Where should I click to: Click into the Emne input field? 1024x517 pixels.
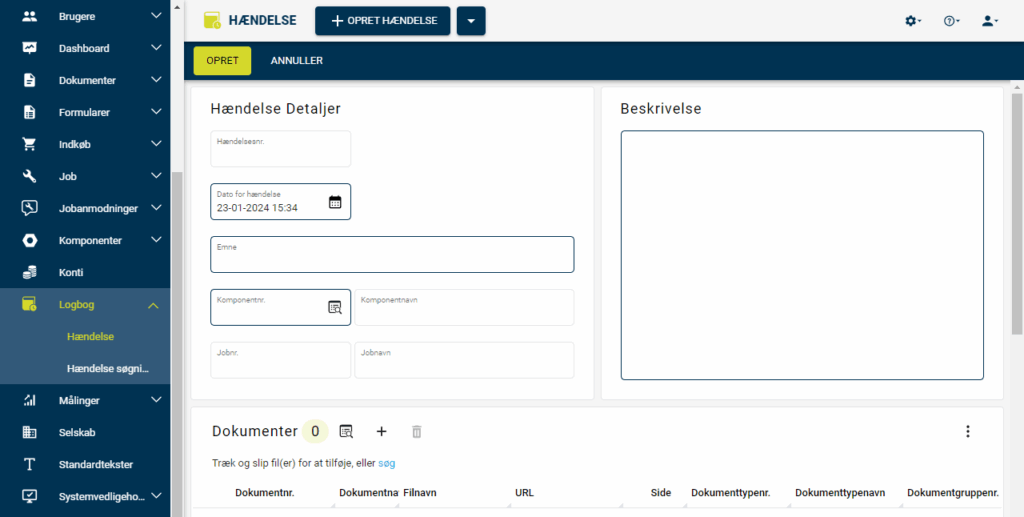tap(392, 258)
